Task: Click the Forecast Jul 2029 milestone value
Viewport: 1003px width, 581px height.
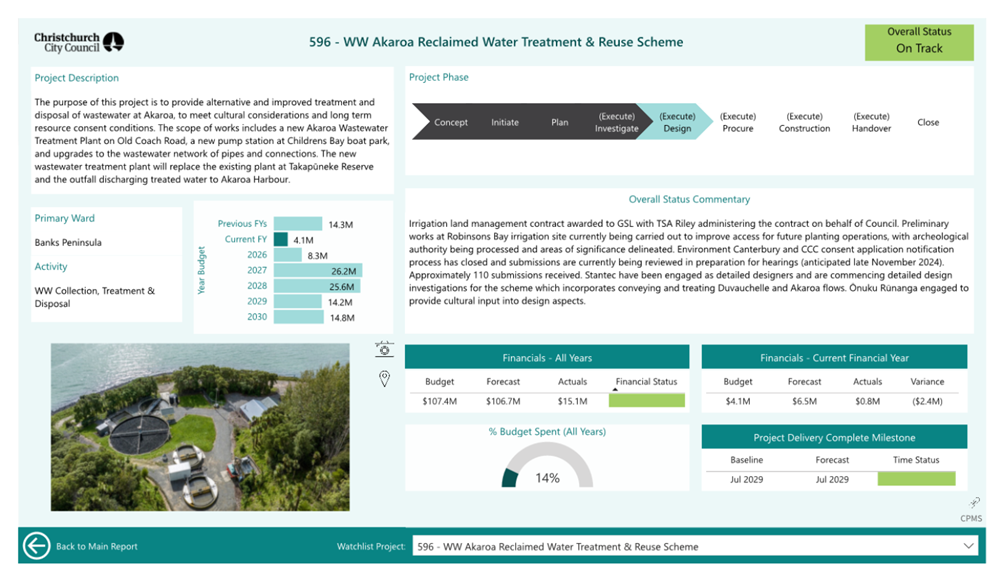Action: (x=832, y=479)
